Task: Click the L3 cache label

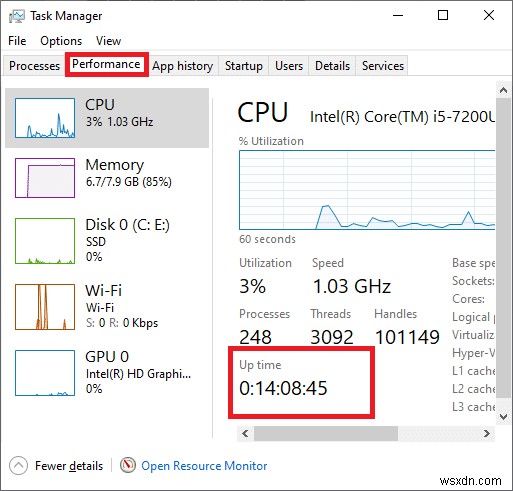Action: 474,407
